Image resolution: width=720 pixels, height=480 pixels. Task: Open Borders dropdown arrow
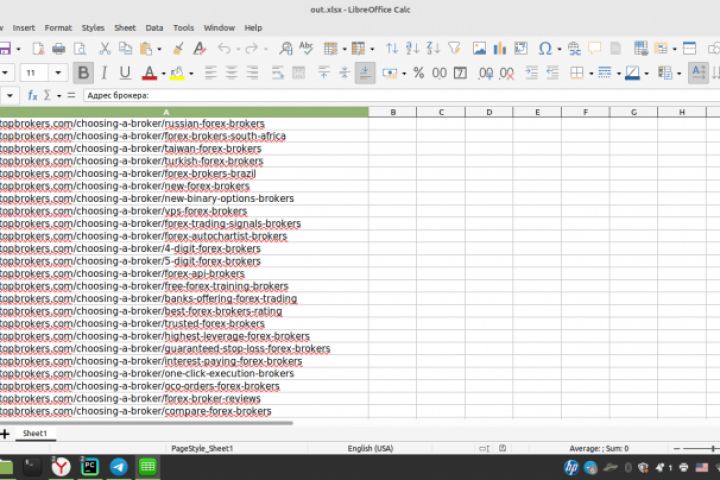pos(591,73)
